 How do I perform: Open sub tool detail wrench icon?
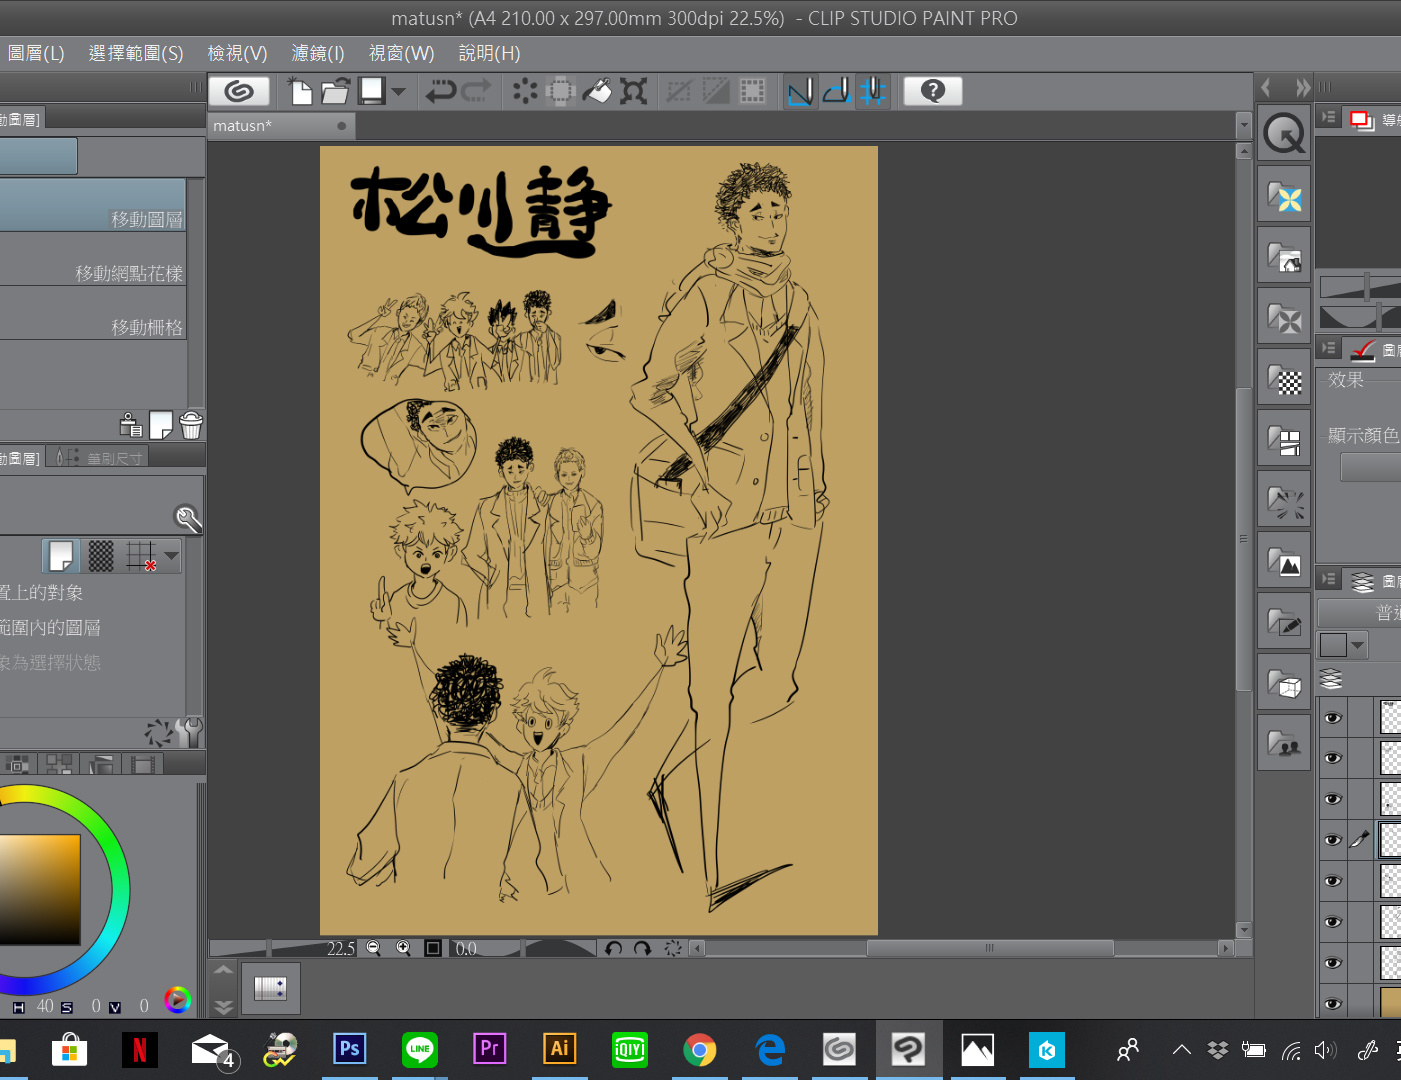pos(188,731)
